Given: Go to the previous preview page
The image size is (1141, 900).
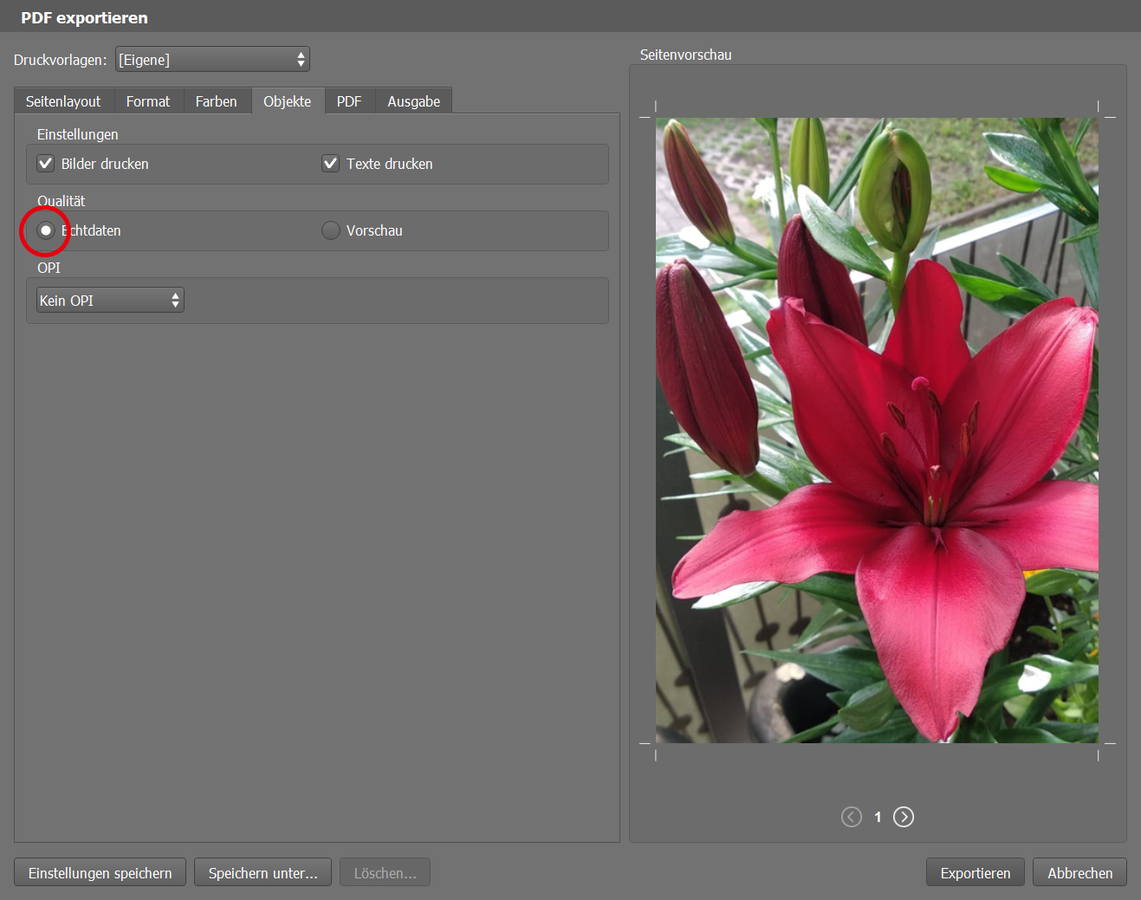Looking at the screenshot, I should coord(851,817).
